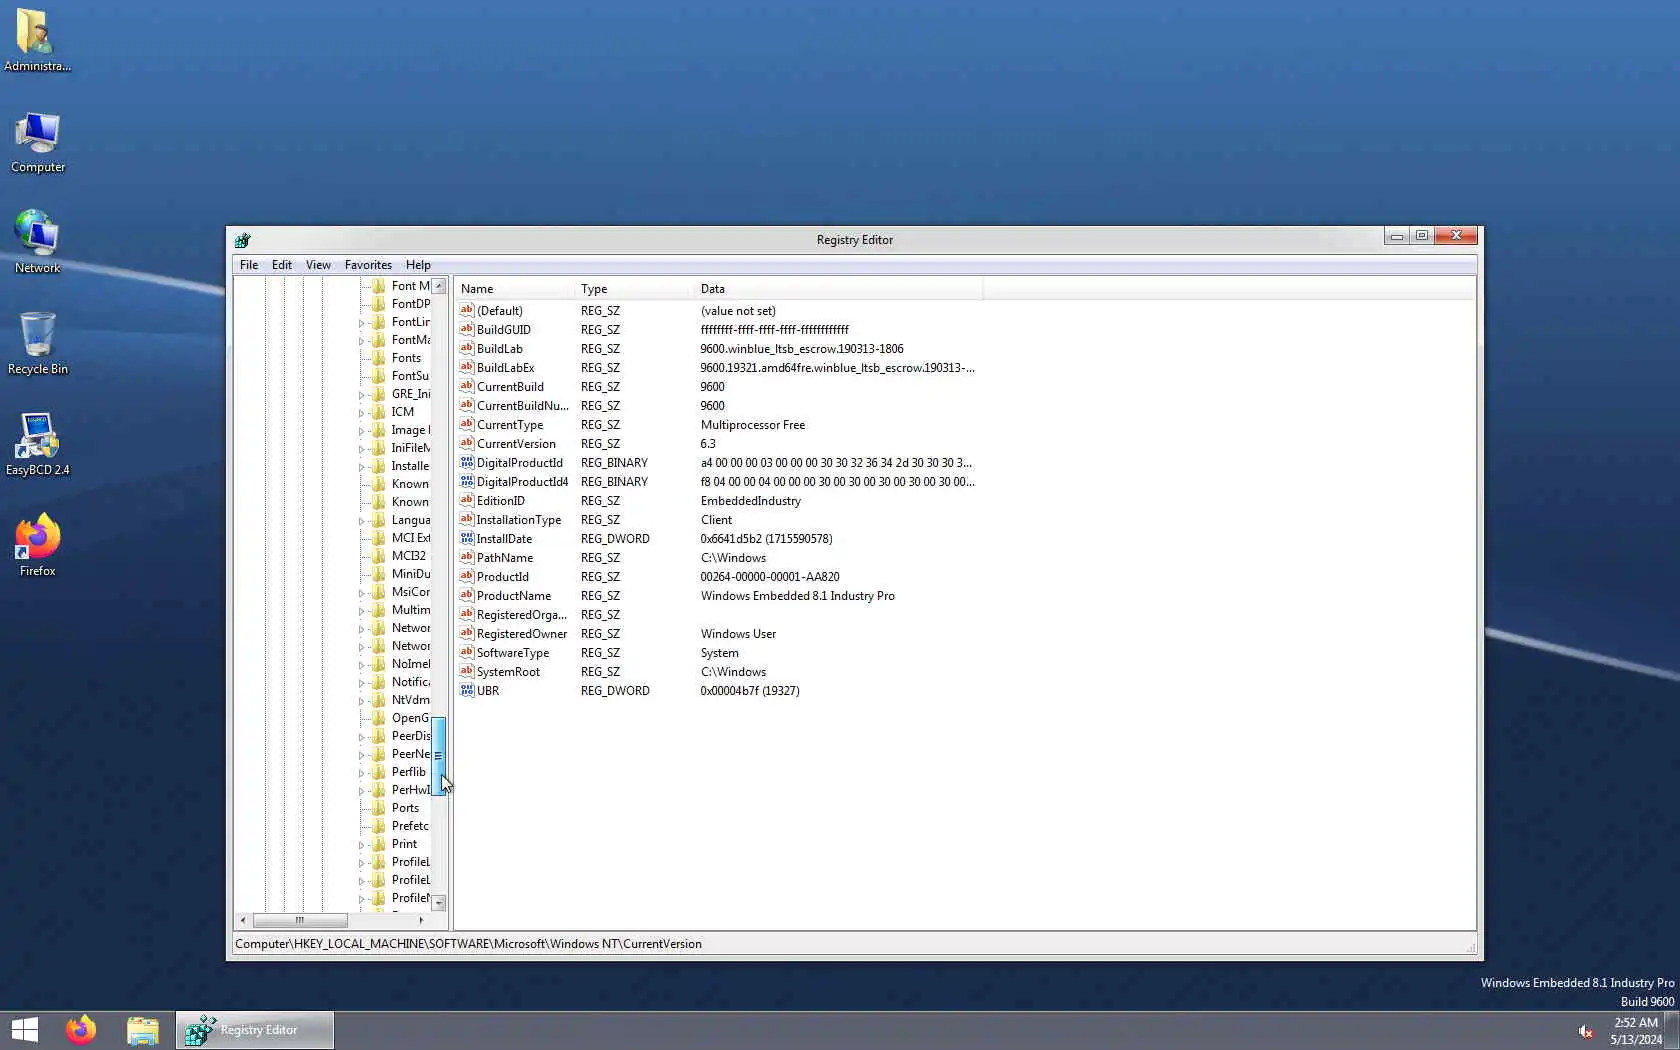Image resolution: width=1680 pixels, height=1050 pixels.
Task: Launch EasyBCD 2.4 from the desktop
Action: 37,444
